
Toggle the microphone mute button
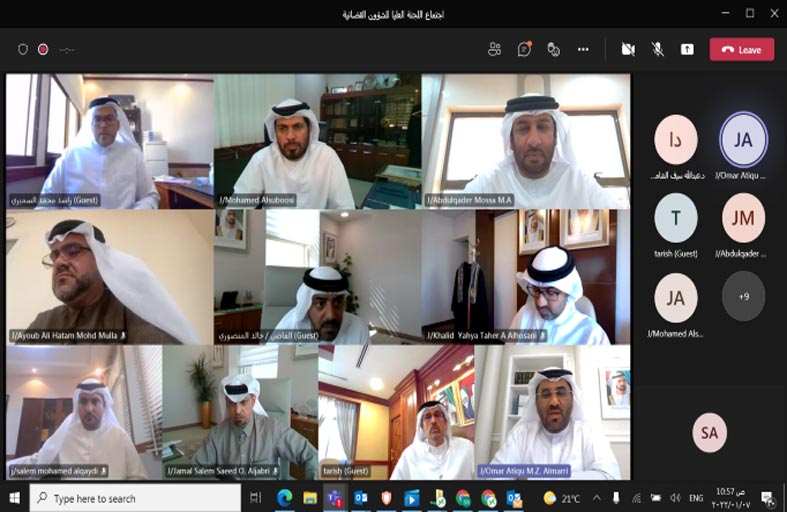(658, 49)
